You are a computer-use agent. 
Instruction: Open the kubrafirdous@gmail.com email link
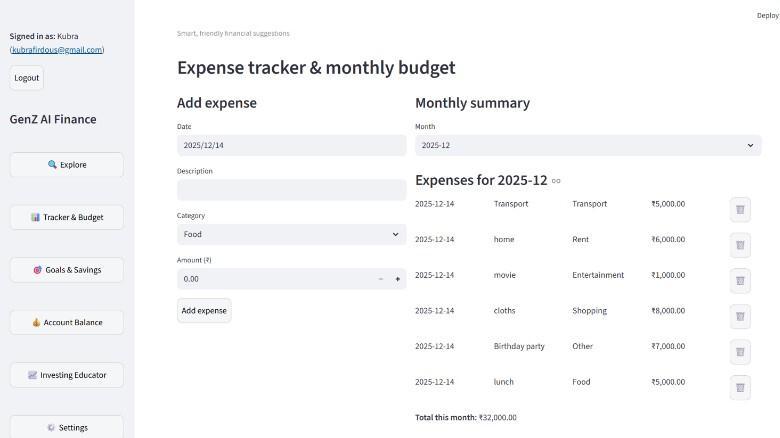[57, 49]
